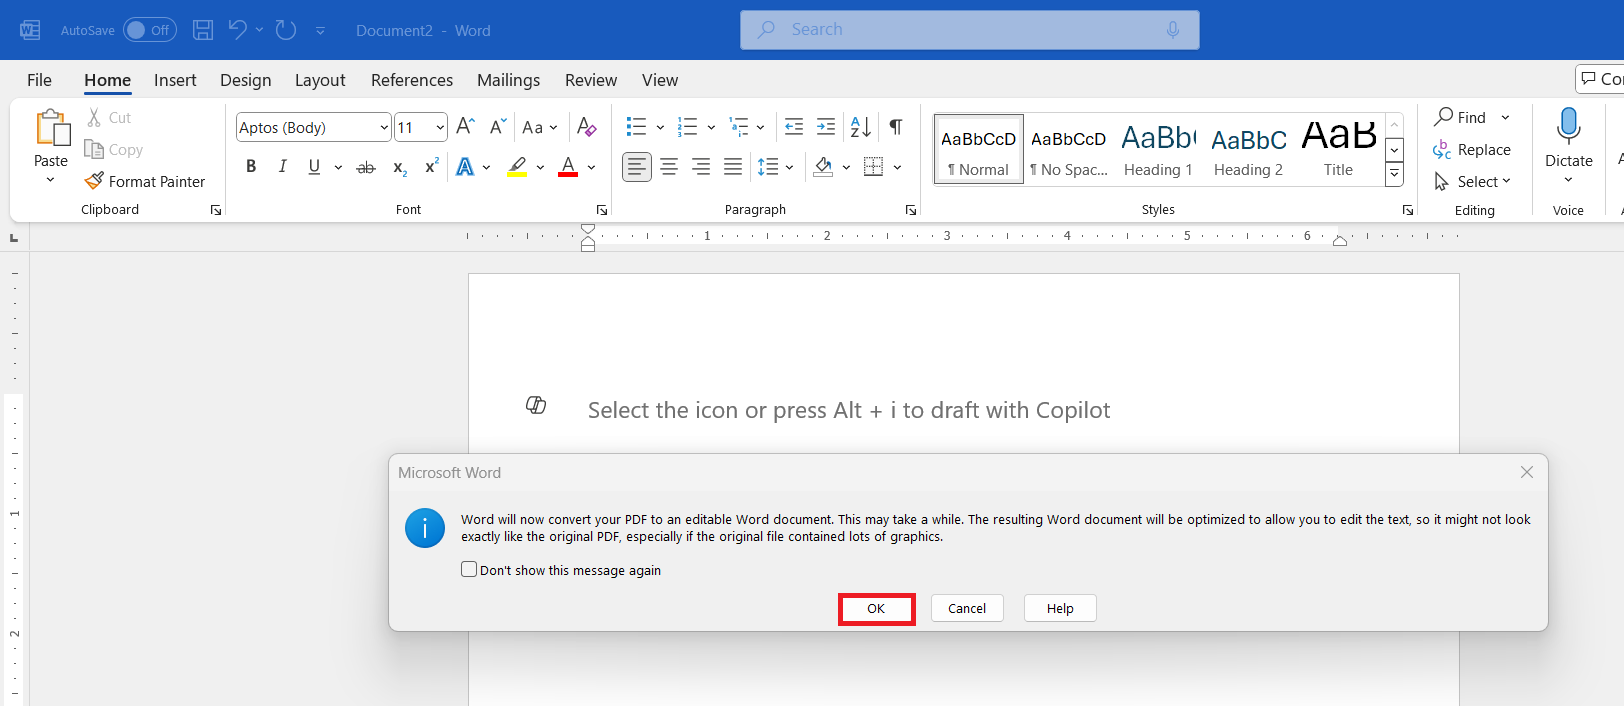Show paragraph marks pilcrow
1624x706 pixels.
pyautogui.click(x=896, y=127)
